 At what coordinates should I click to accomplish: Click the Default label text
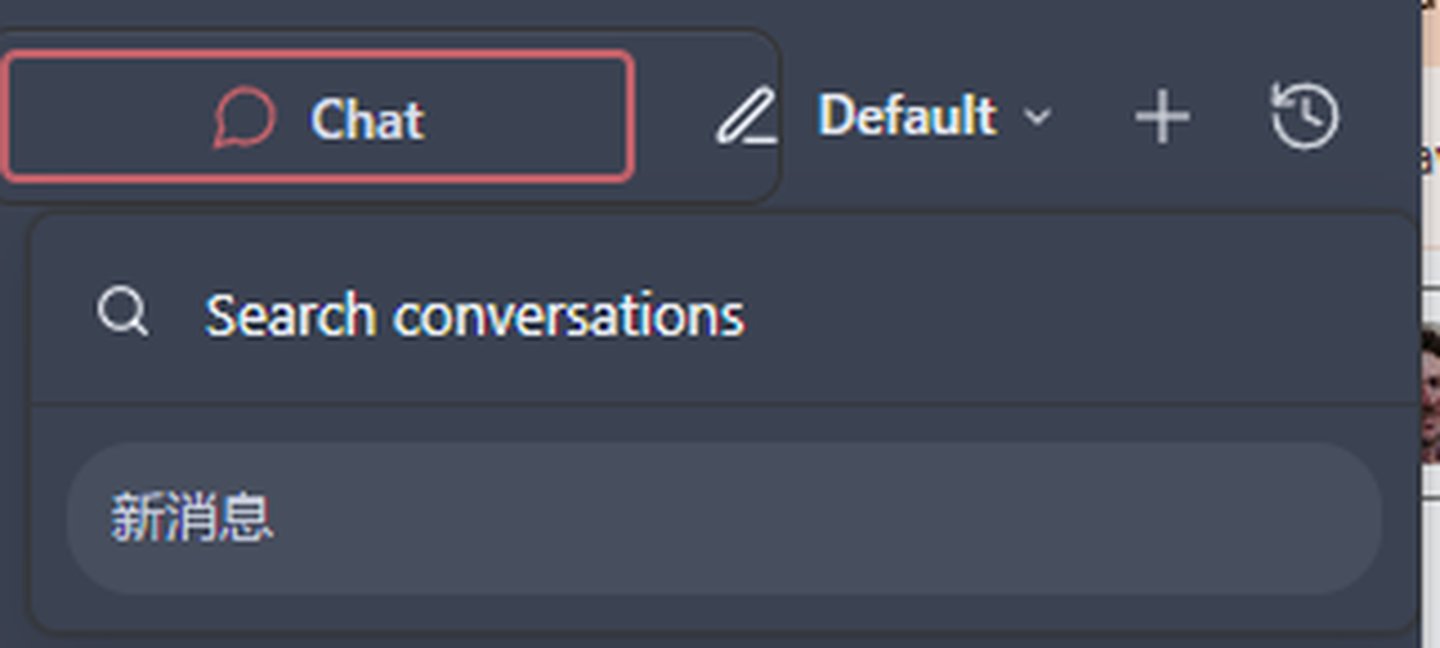point(907,116)
